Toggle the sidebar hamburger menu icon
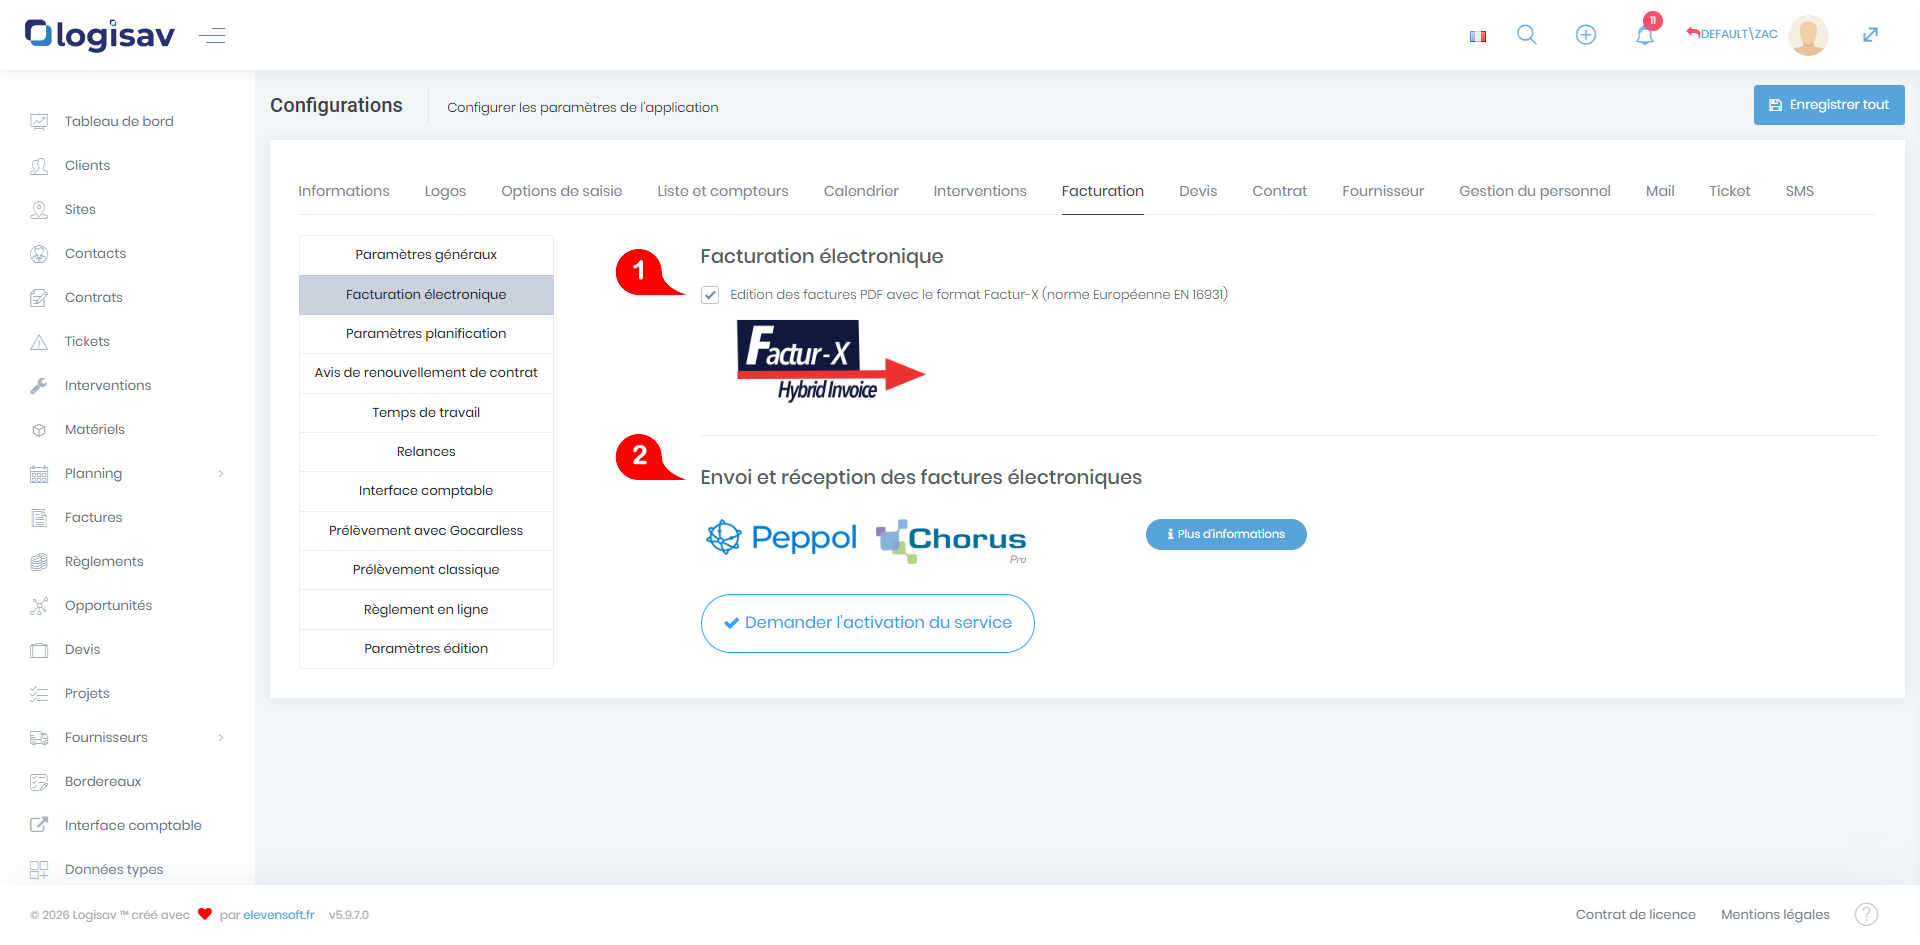This screenshot has width=1920, height=945. tap(212, 36)
